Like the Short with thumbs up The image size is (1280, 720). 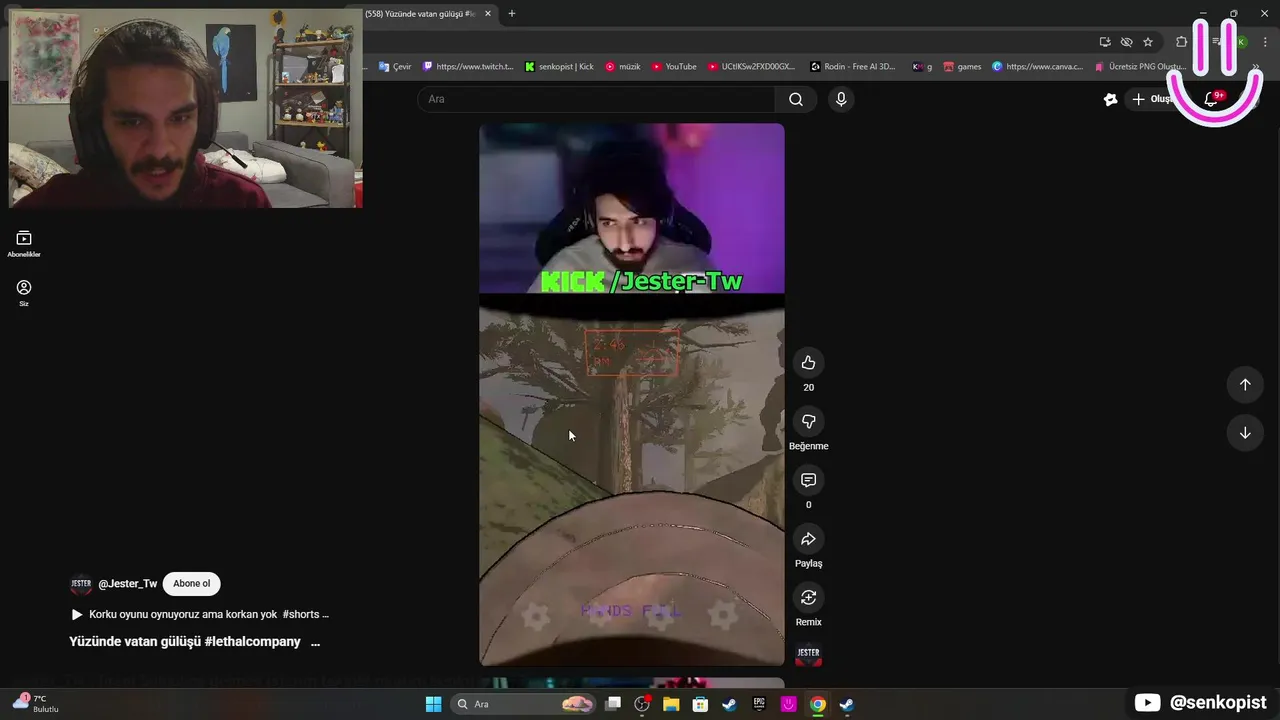[x=808, y=363]
